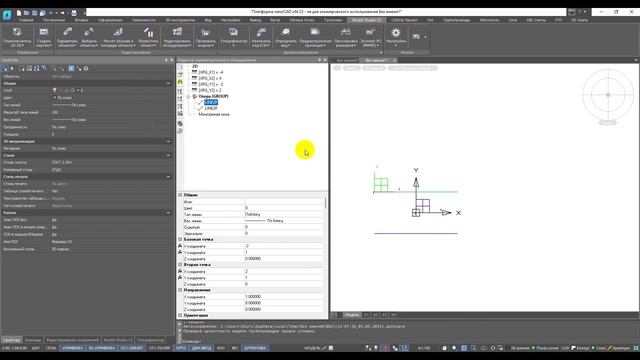Click the nanoCAD application logo button
This screenshot has height=360, width=640.
click(7, 15)
